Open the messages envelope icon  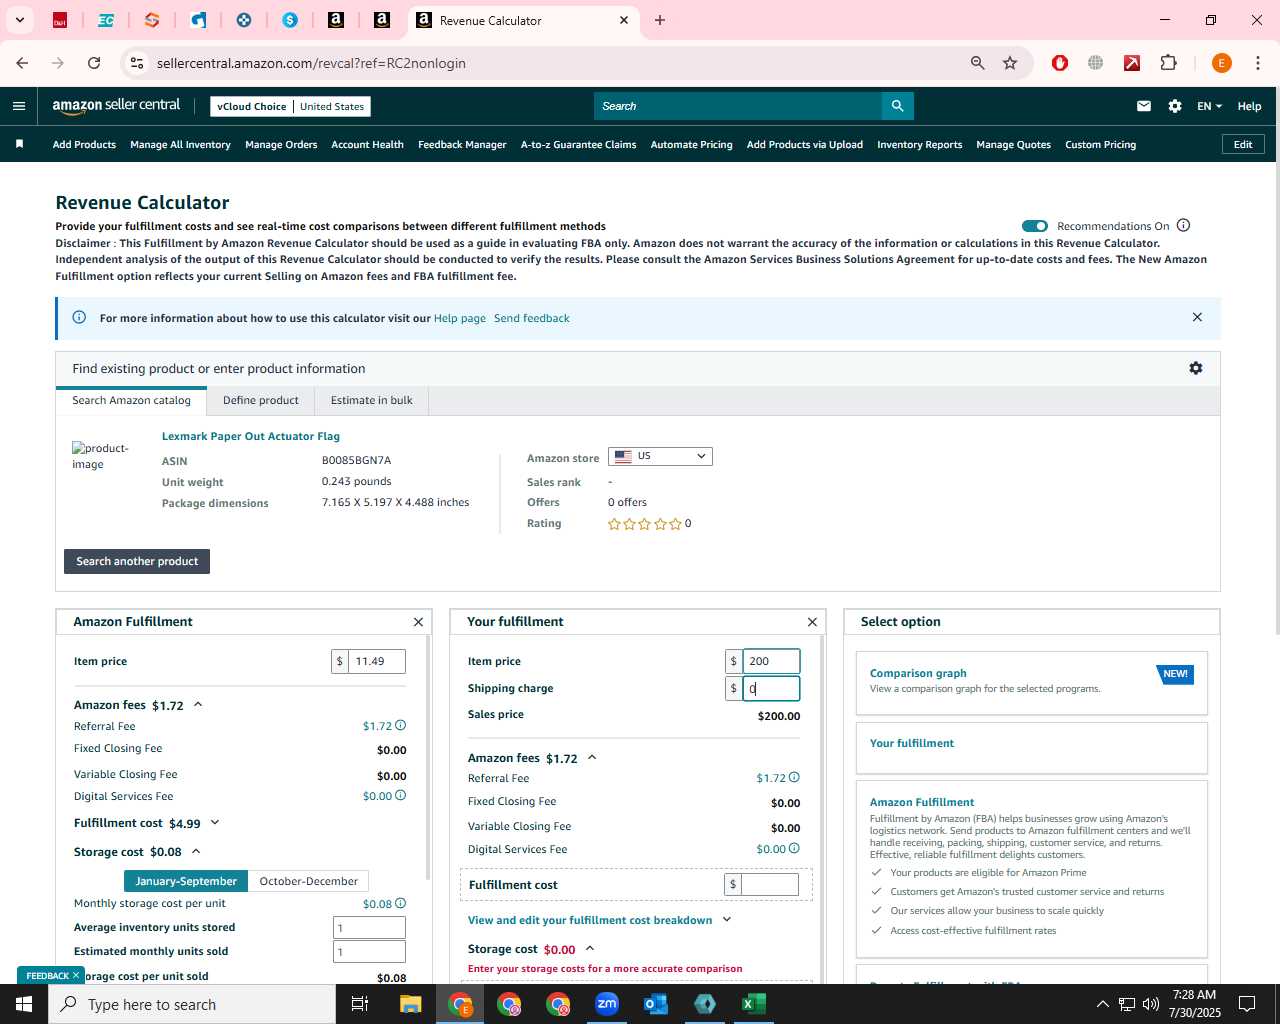coord(1144,106)
